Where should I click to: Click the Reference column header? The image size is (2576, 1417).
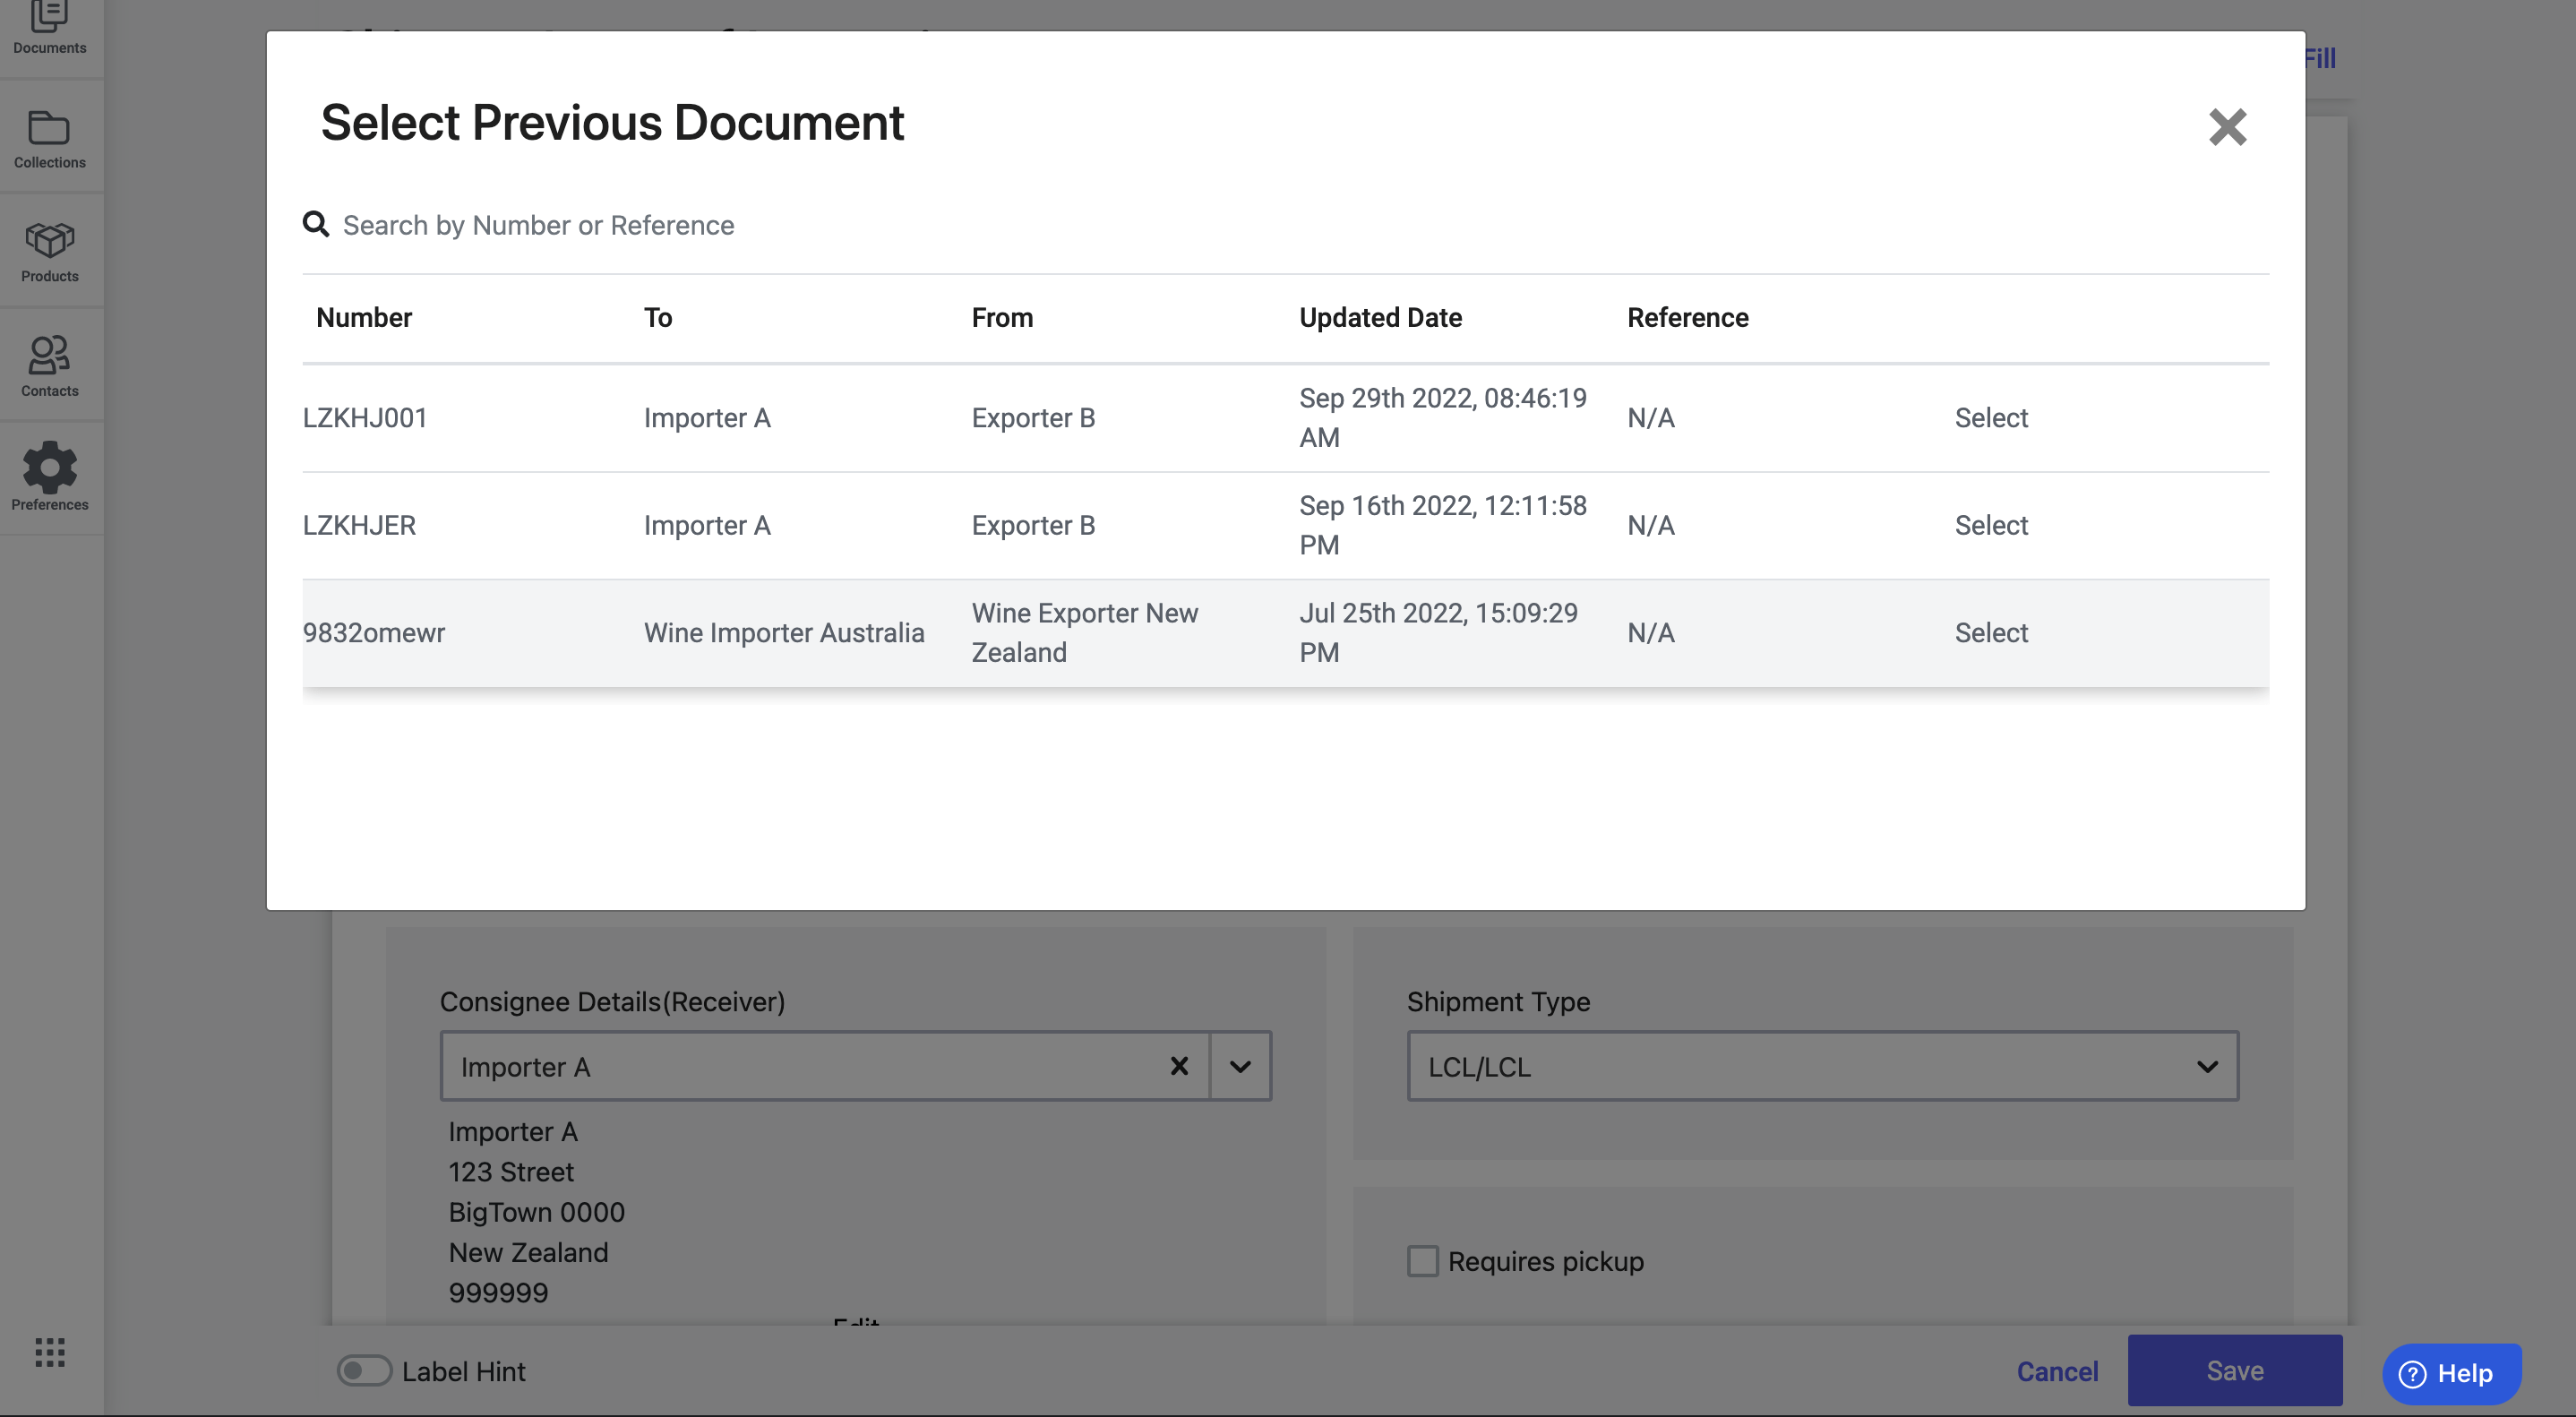click(x=1687, y=318)
